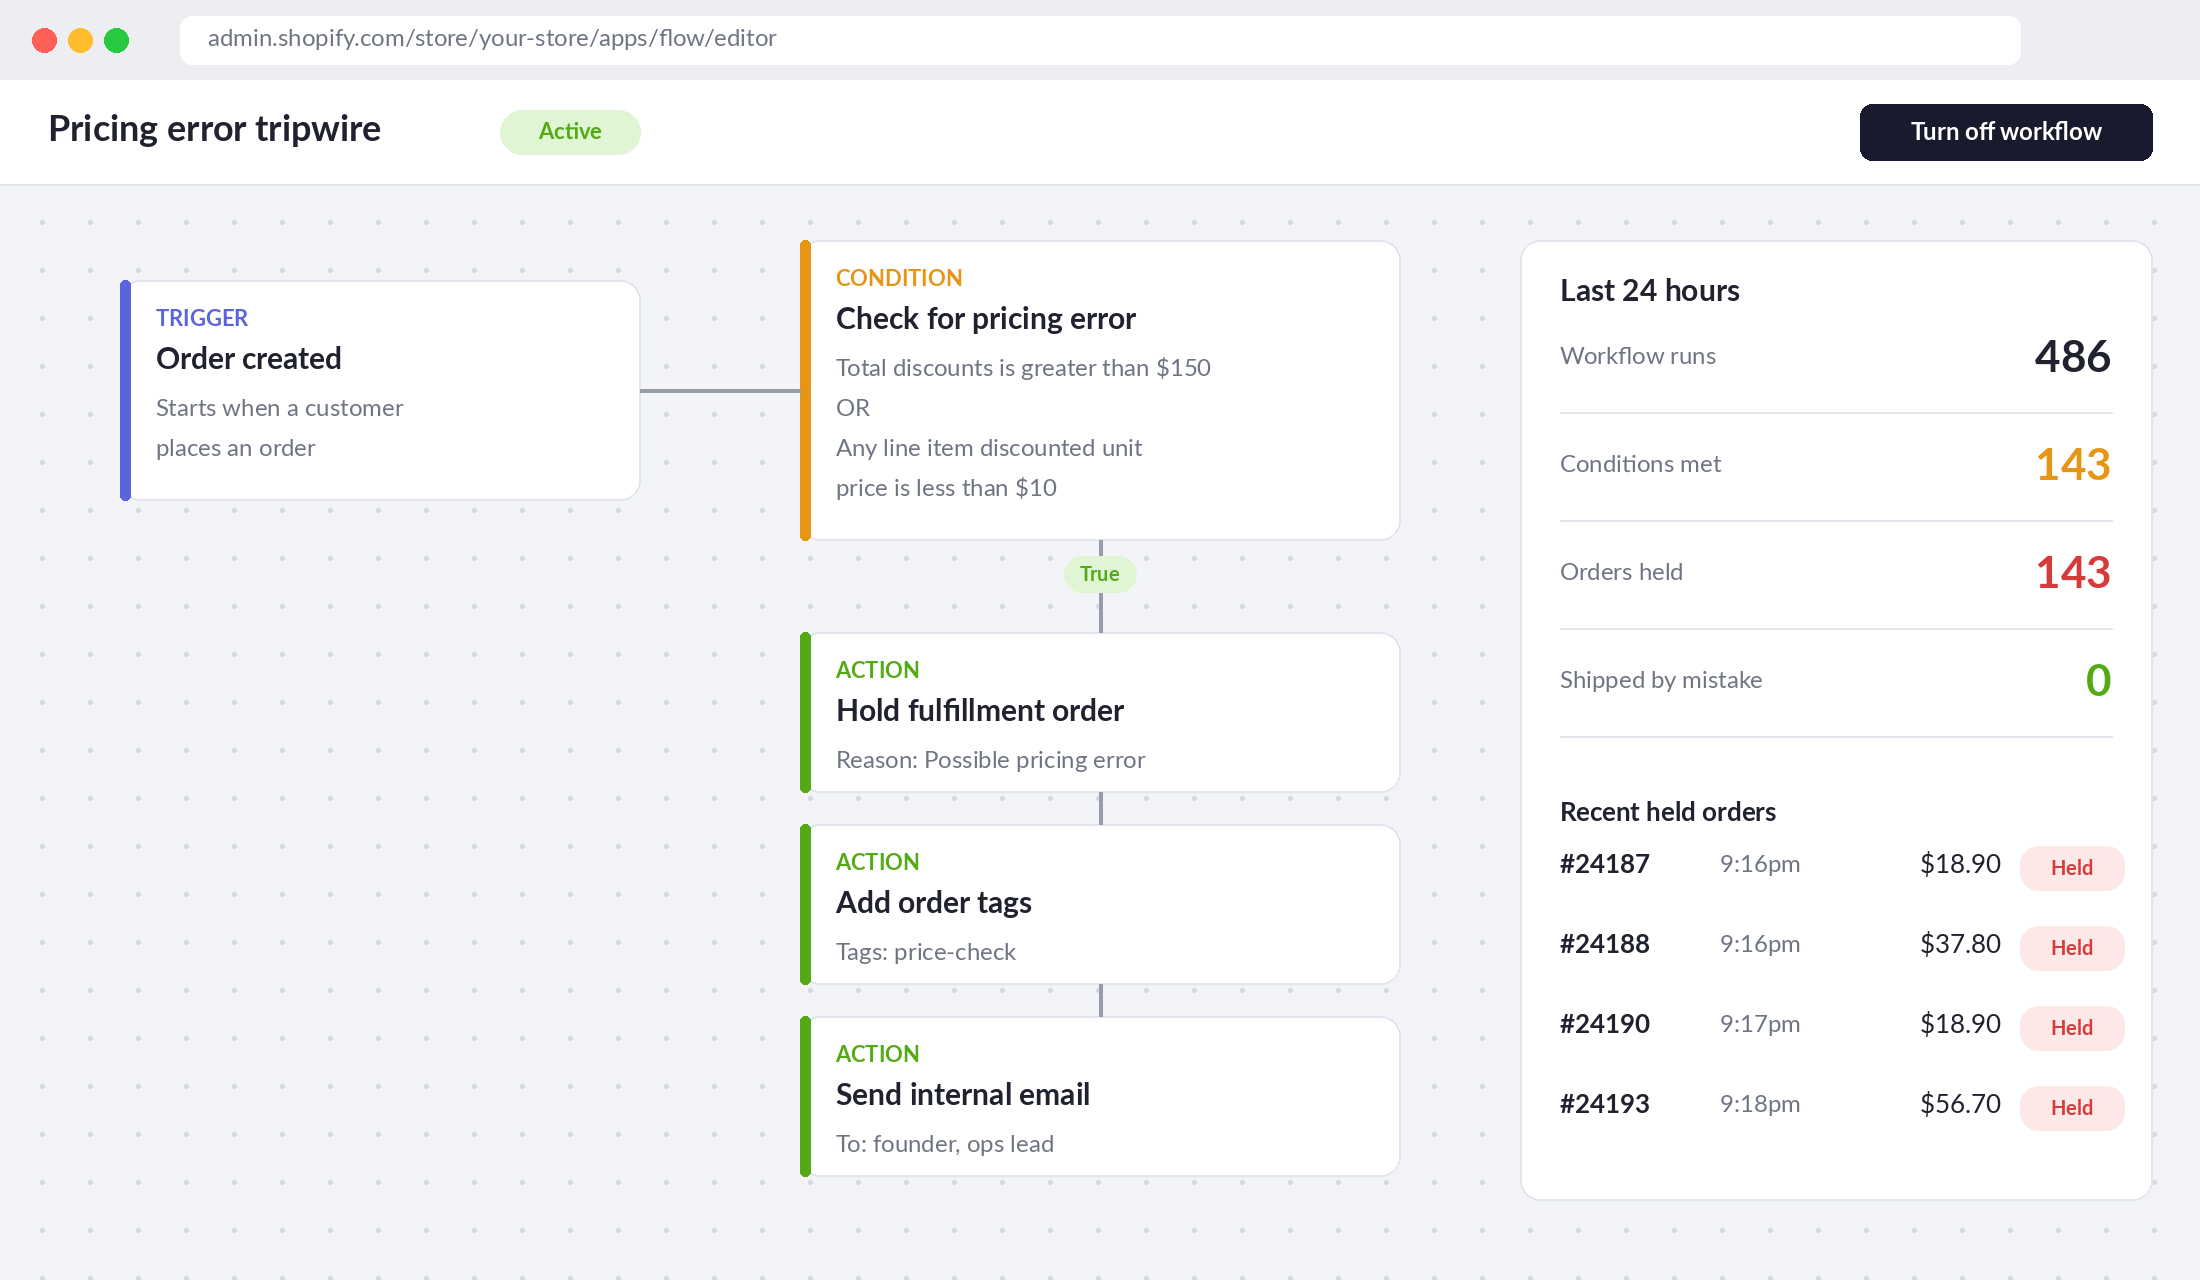2200x1280 pixels.
Task: Click the yellow minimize window button
Action: click(80, 40)
